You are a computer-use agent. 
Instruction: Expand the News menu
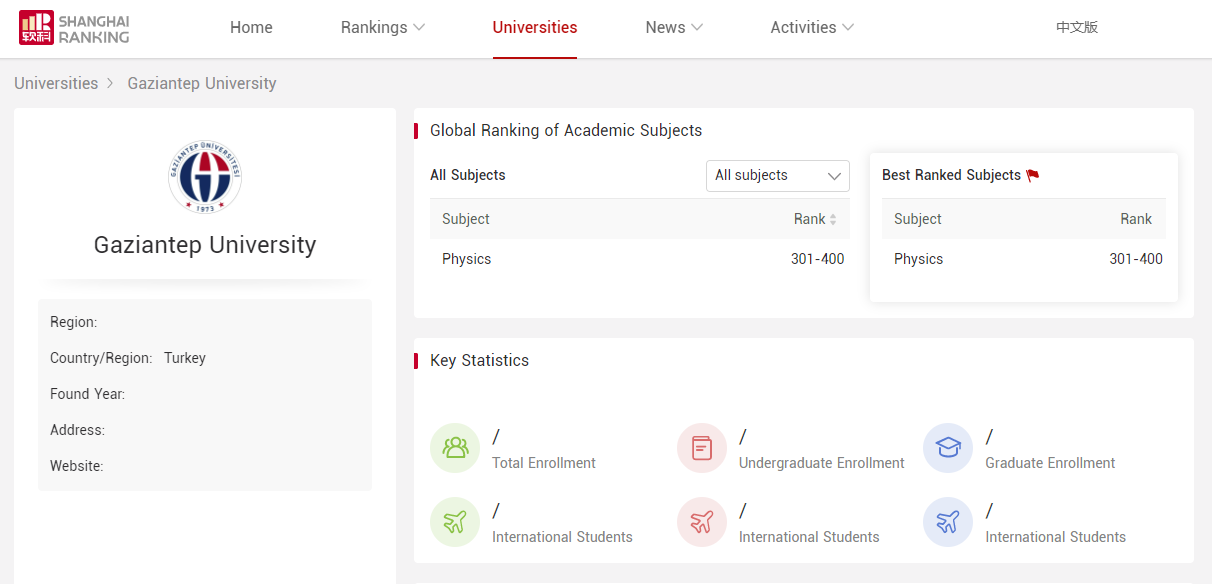click(x=673, y=28)
